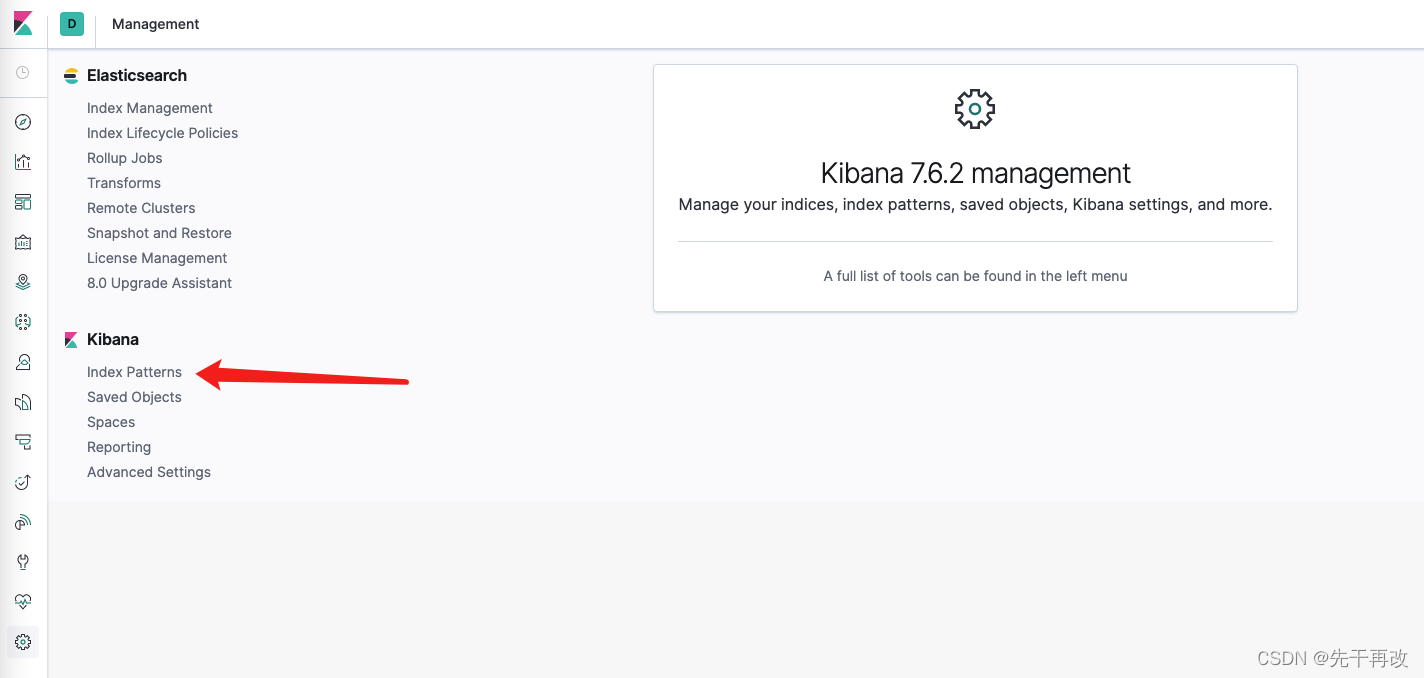Go to Snapshot and Restore
The width and height of the screenshot is (1424, 678).
(159, 233)
